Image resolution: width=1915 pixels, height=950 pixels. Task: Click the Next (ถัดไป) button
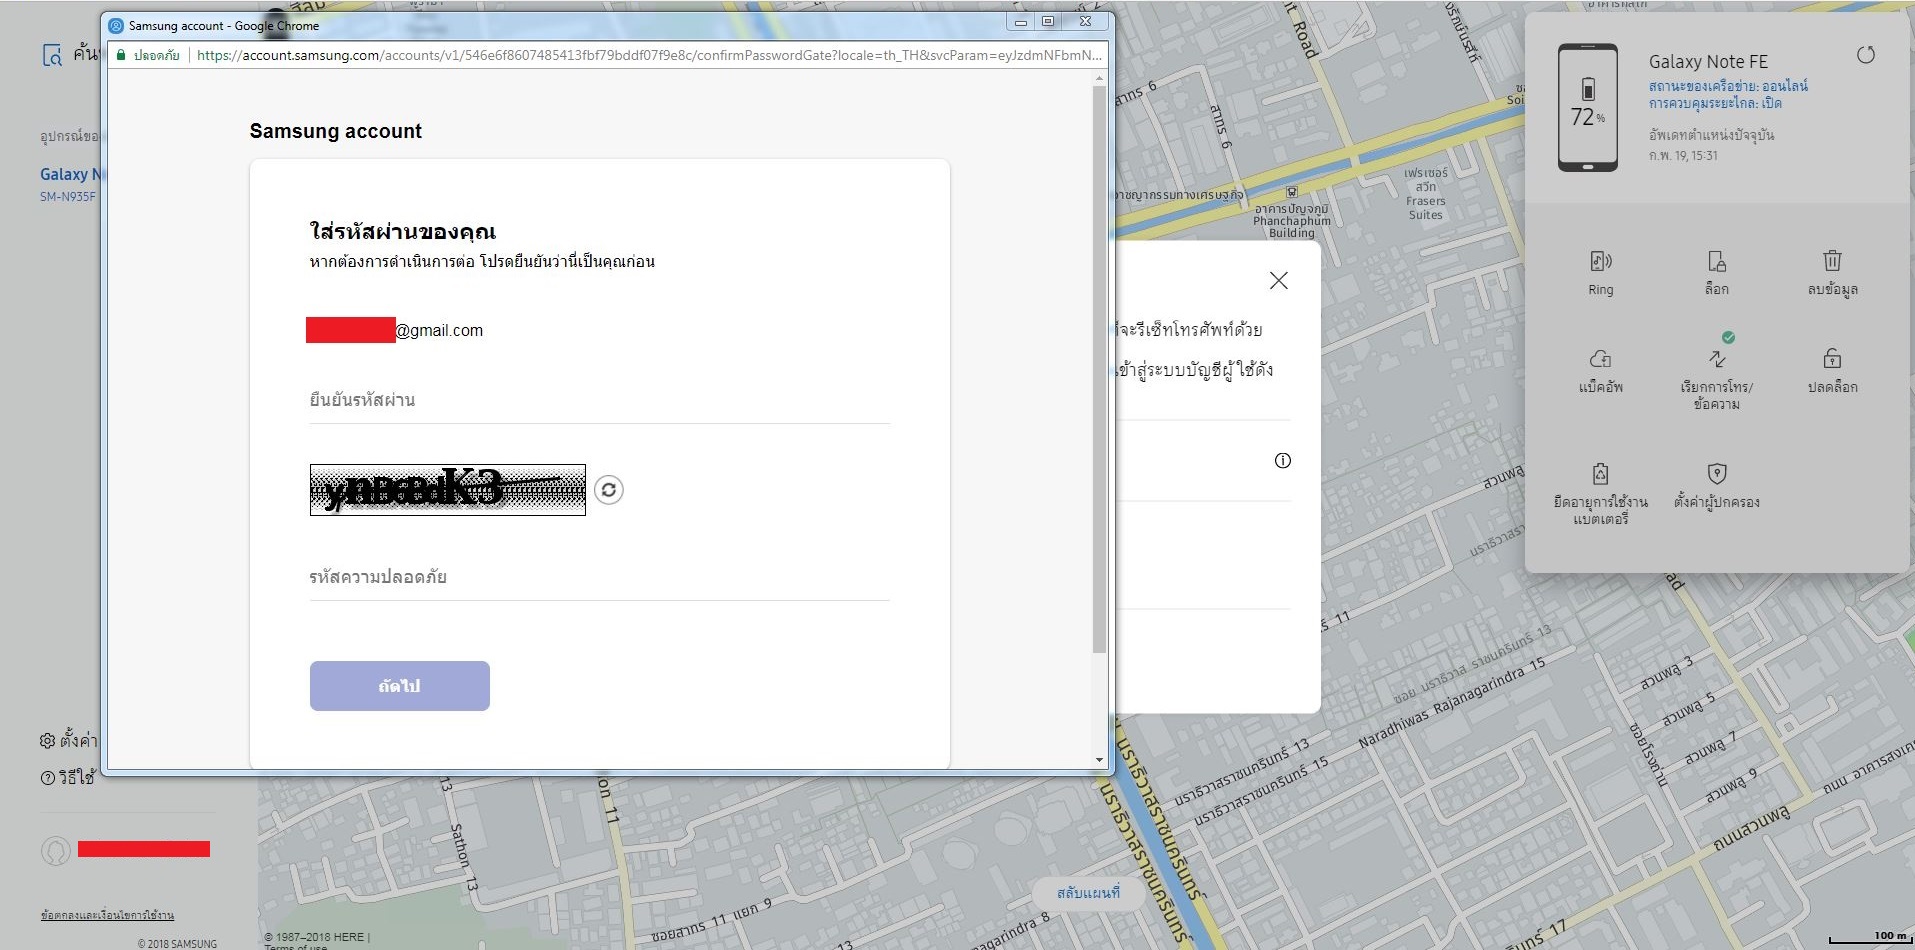click(x=399, y=686)
